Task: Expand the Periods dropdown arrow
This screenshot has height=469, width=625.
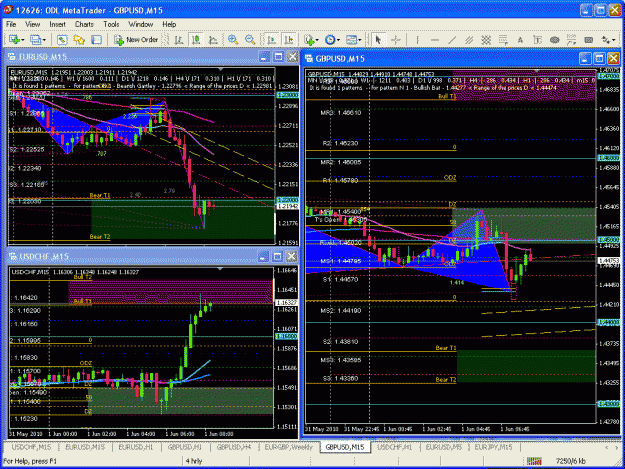Action: point(338,40)
